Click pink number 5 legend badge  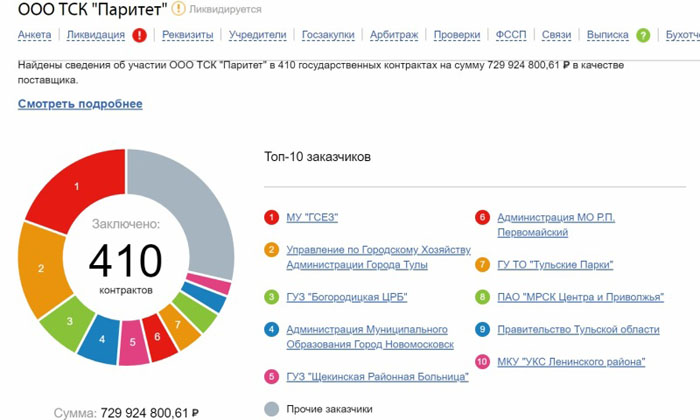pos(271,376)
